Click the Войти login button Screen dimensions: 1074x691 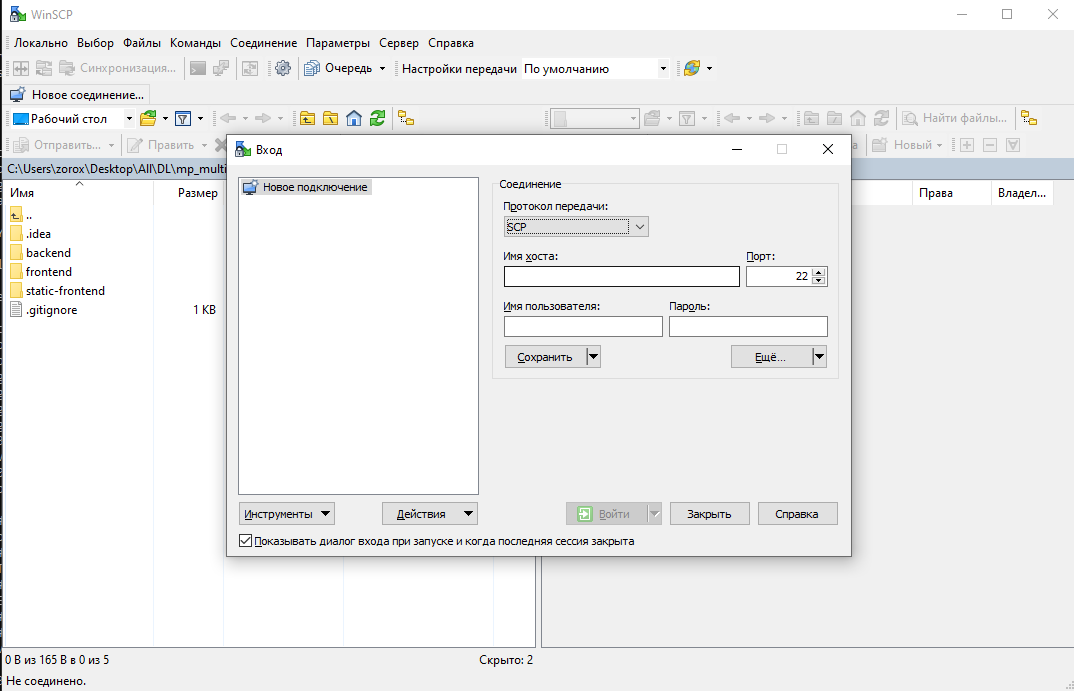point(607,514)
